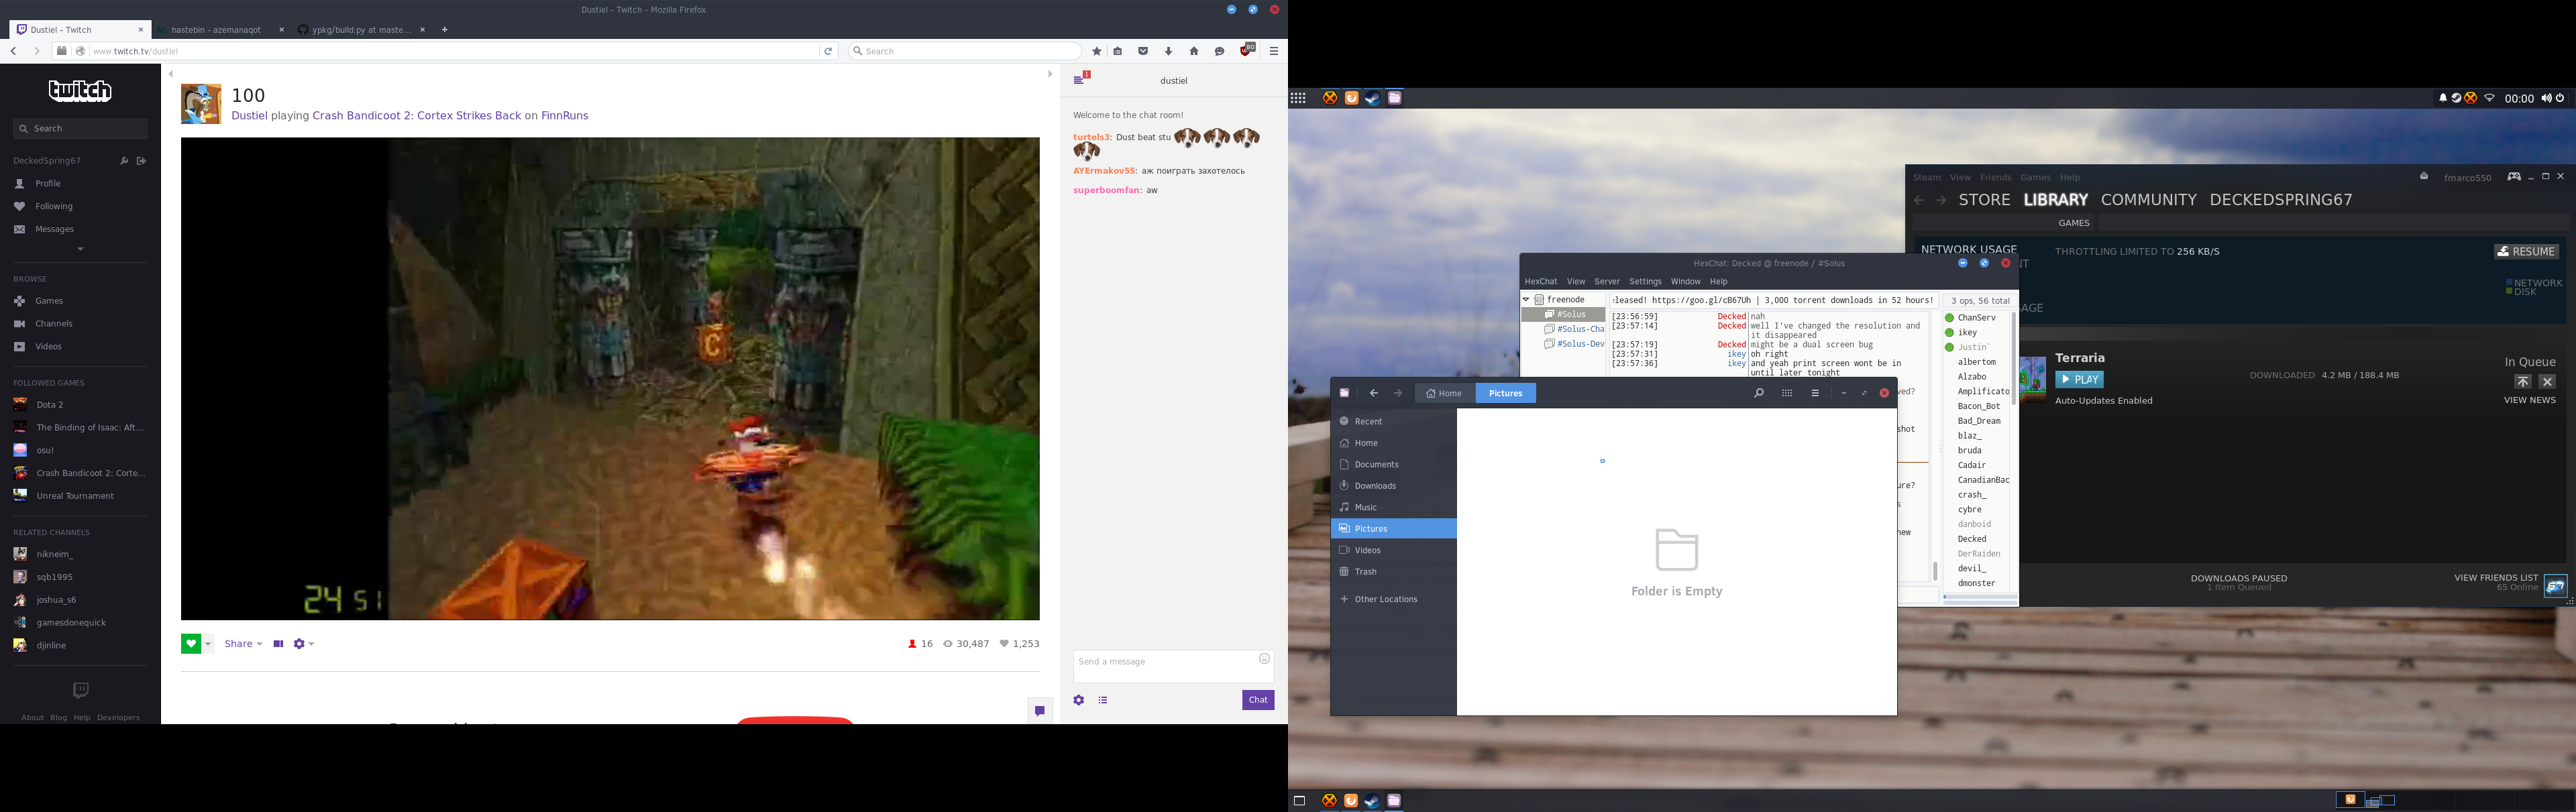Click the volume icon in top panel

tap(2546, 98)
